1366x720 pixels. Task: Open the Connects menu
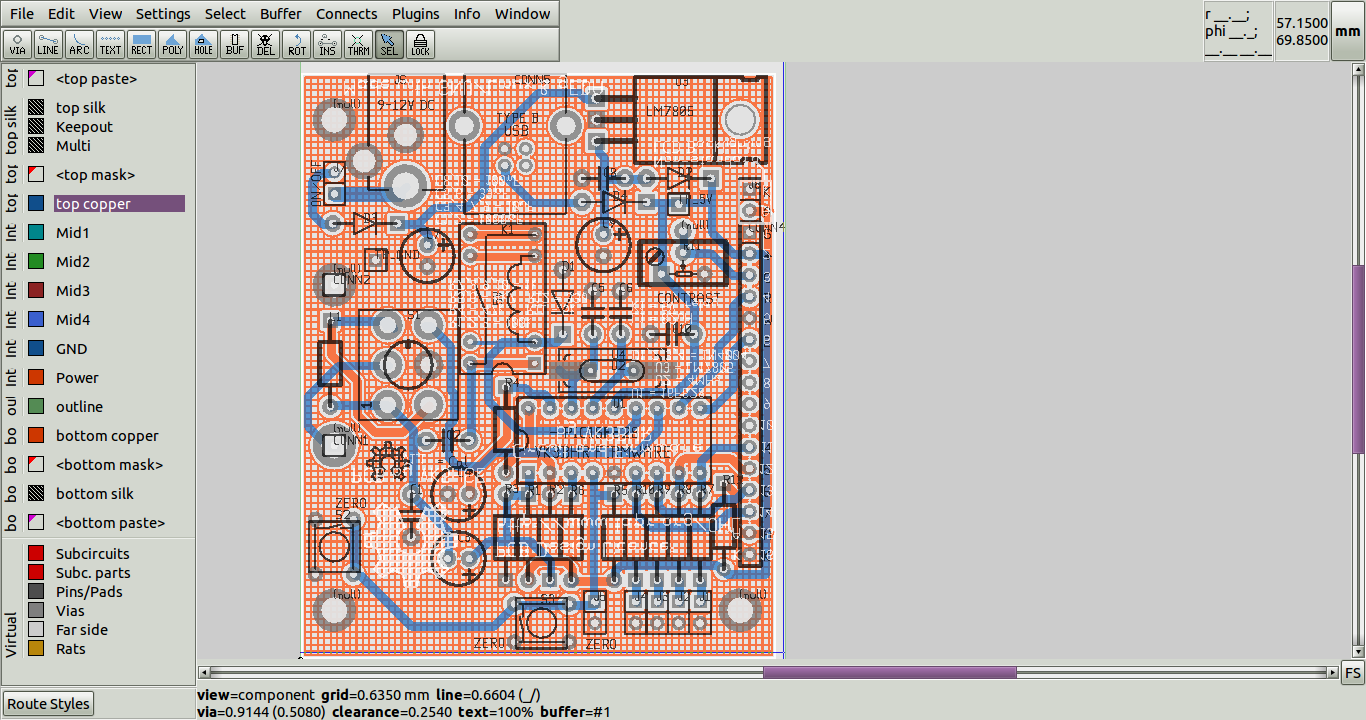346,13
